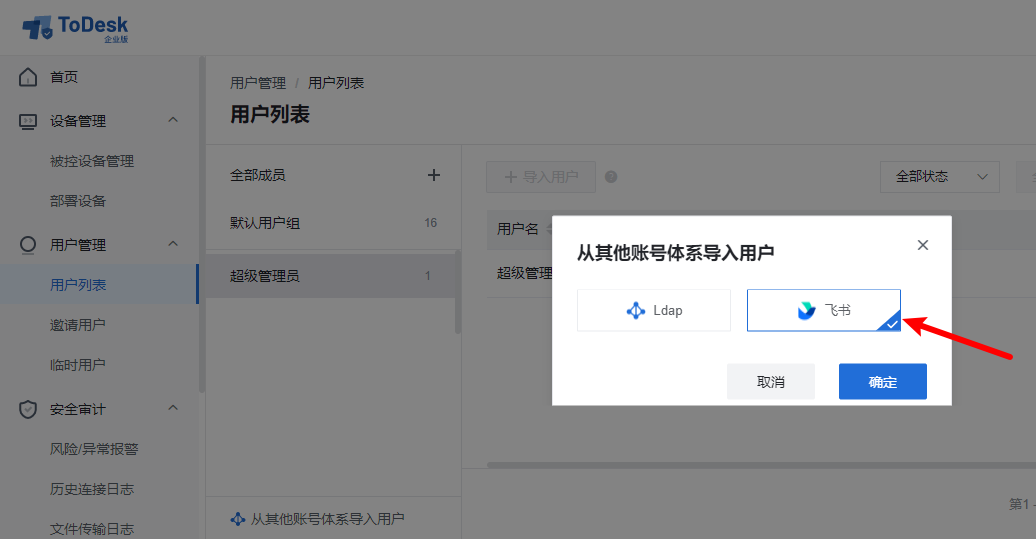This screenshot has height=539, width=1036.
Task: Select 用户列表 in the sidebar
Action: pyautogui.click(x=99, y=285)
